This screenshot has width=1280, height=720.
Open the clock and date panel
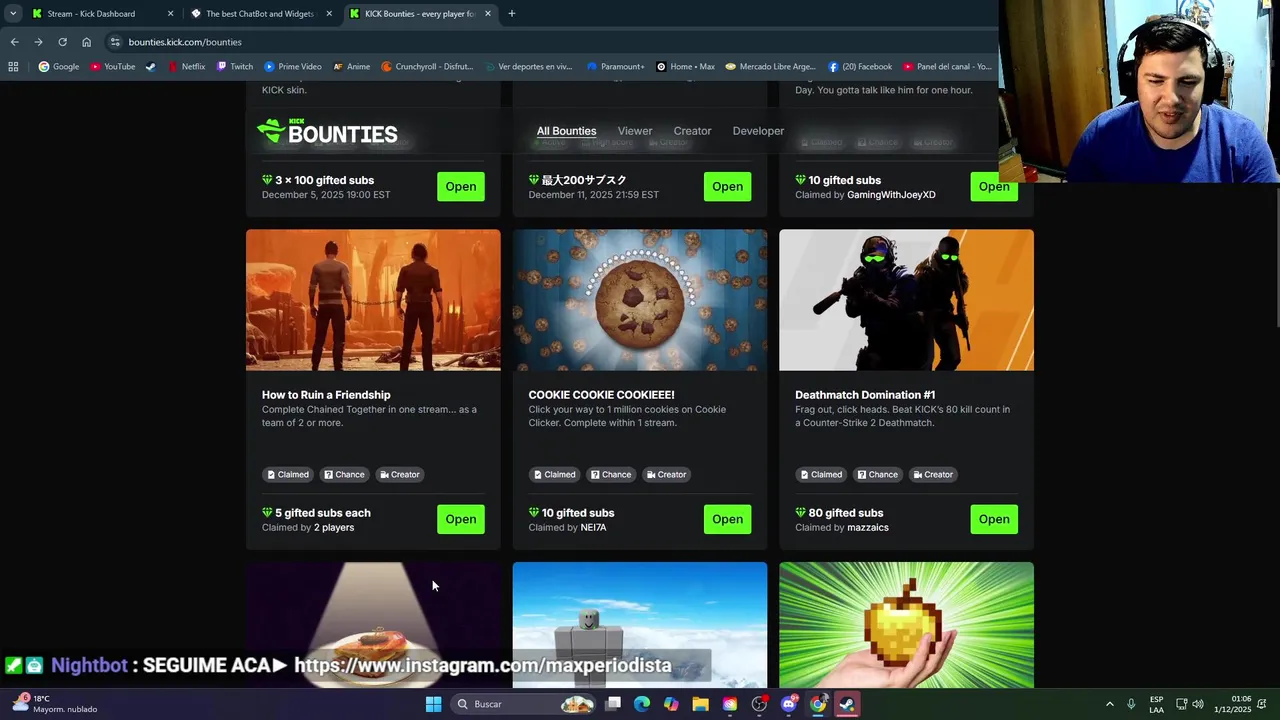pos(1233,704)
